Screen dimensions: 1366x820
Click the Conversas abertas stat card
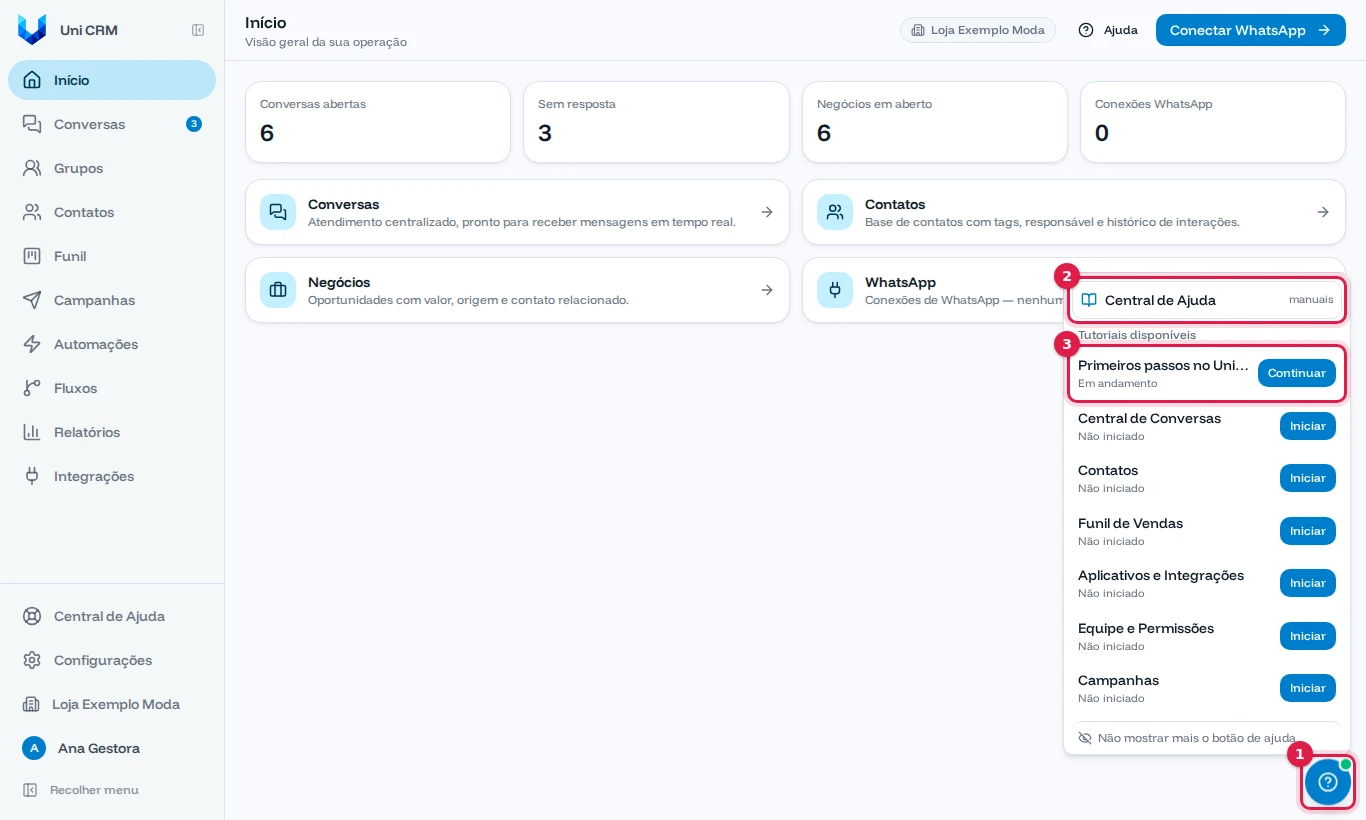click(x=378, y=122)
